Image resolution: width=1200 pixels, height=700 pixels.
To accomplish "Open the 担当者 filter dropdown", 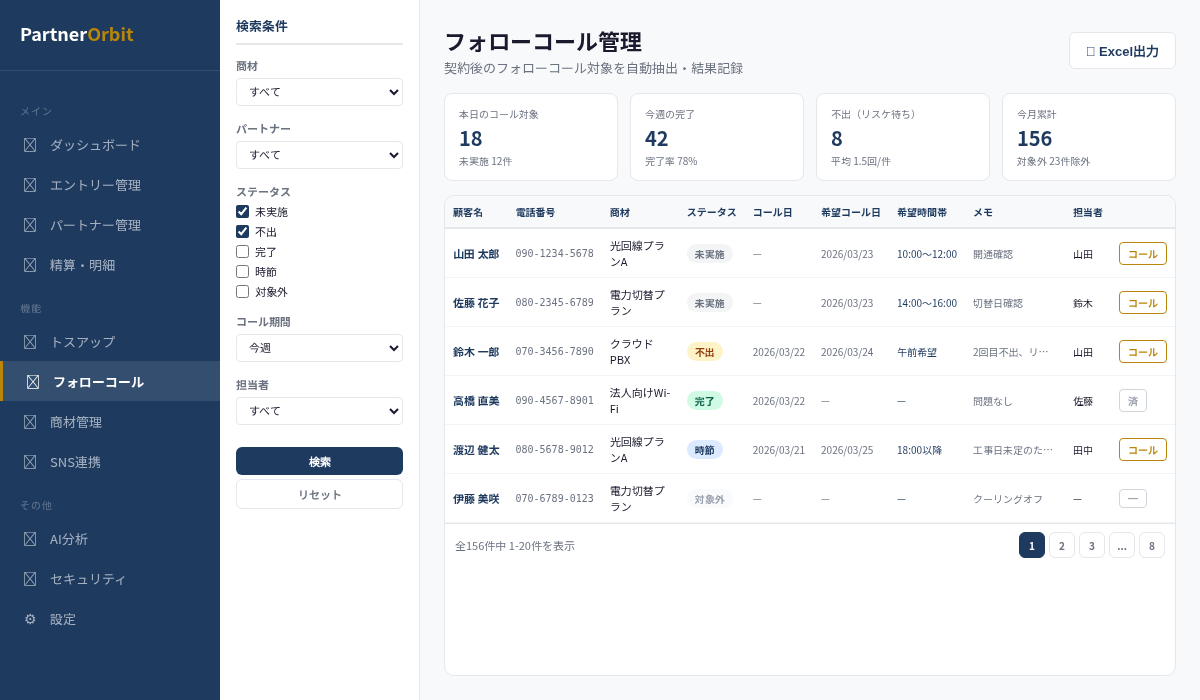I will [x=319, y=411].
